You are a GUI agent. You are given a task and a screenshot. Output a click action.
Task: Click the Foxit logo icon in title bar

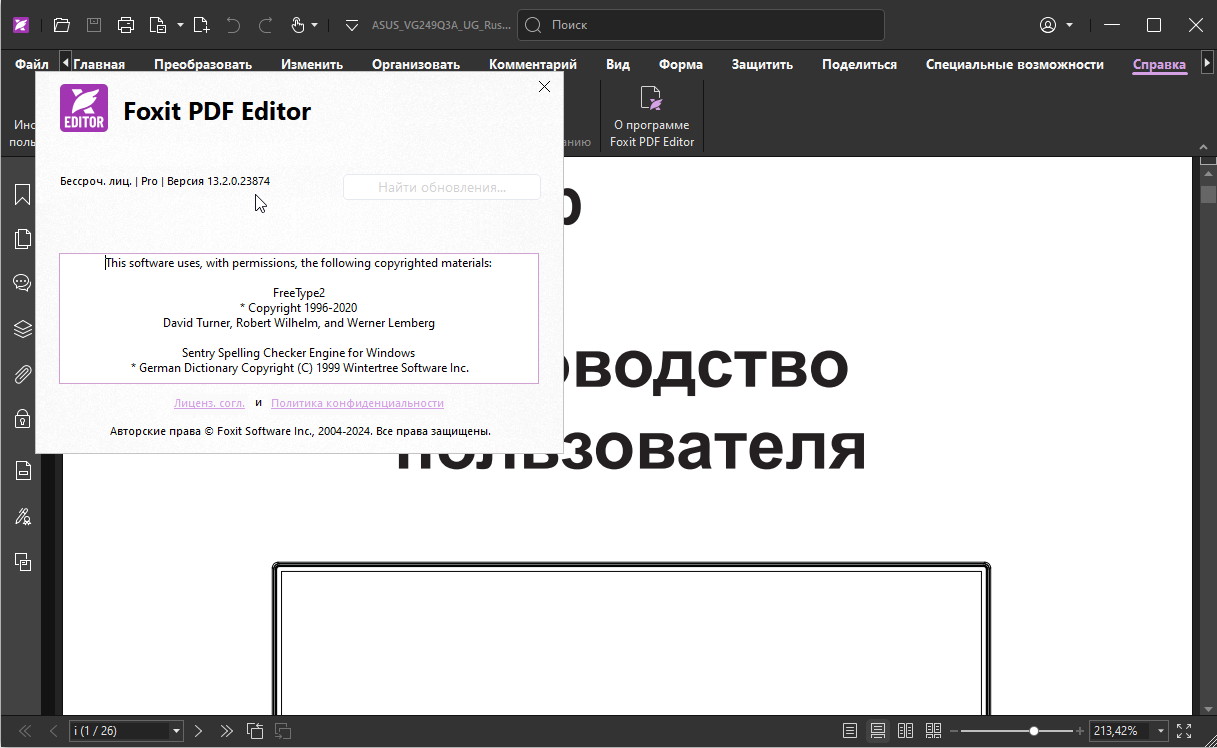pyautogui.click(x=21, y=25)
